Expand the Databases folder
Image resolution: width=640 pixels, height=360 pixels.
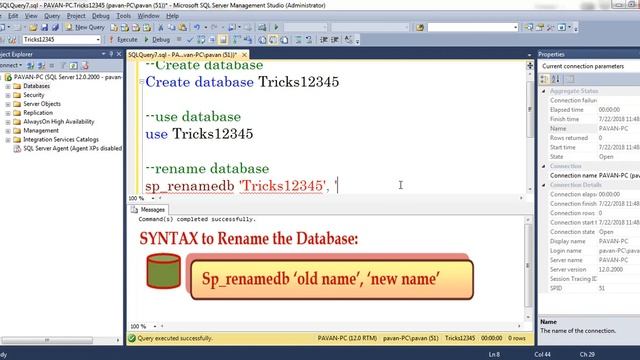8,86
